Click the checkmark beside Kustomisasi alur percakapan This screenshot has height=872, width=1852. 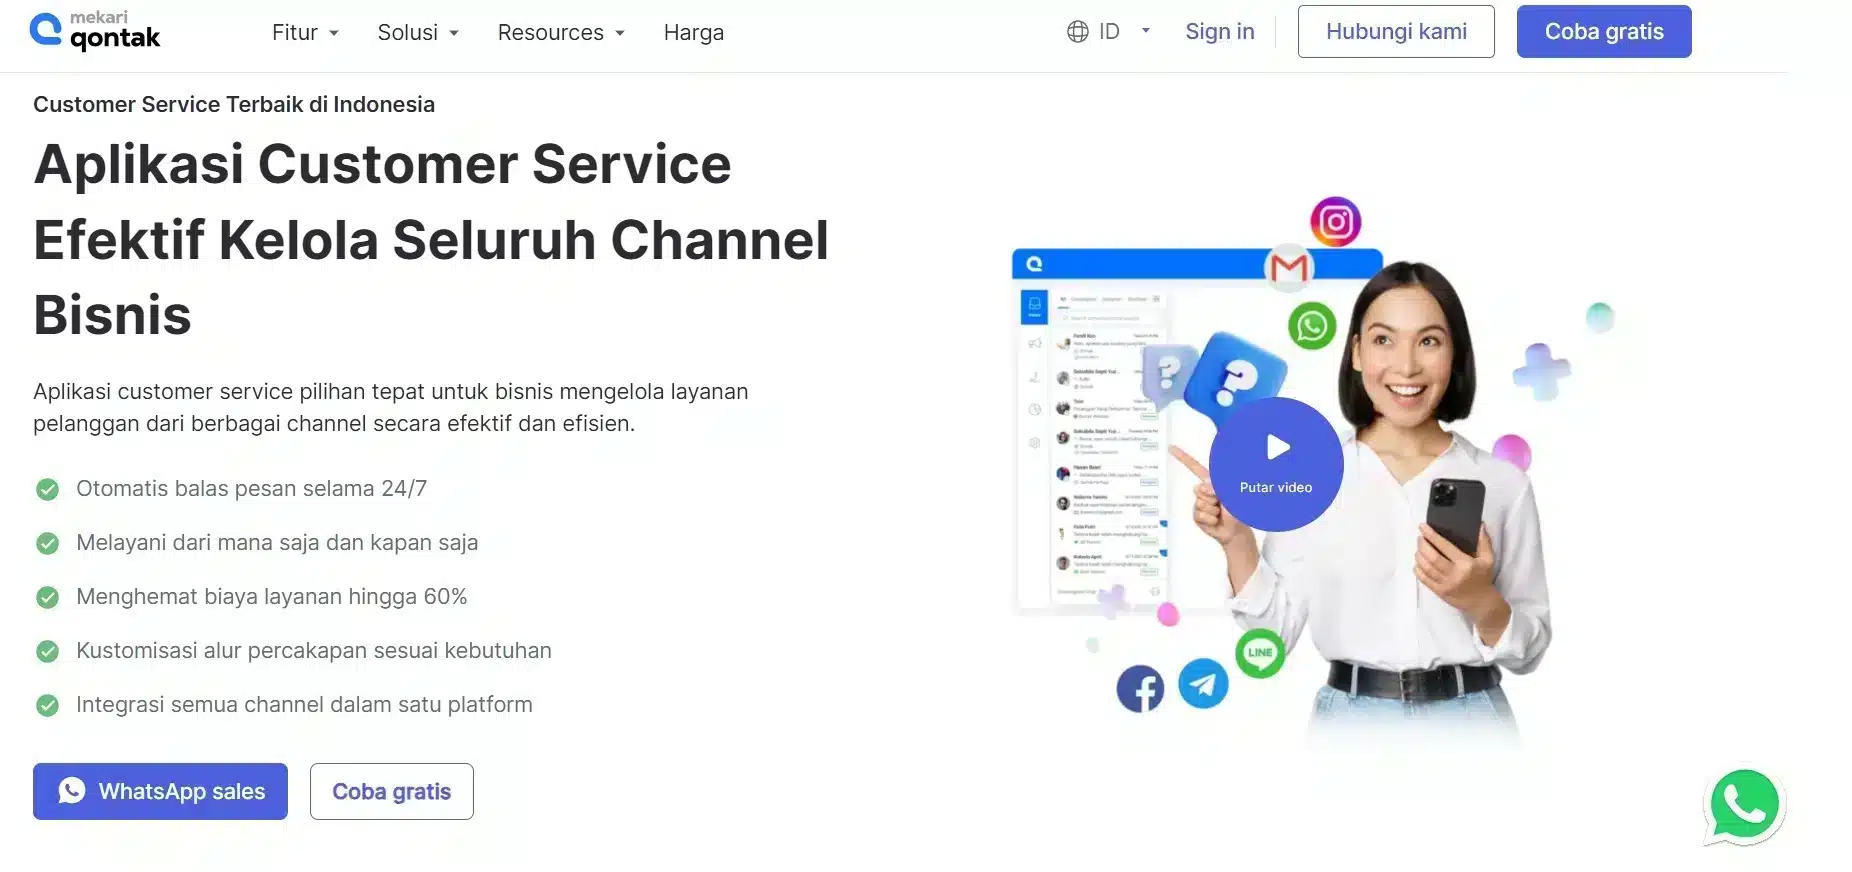click(x=47, y=651)
